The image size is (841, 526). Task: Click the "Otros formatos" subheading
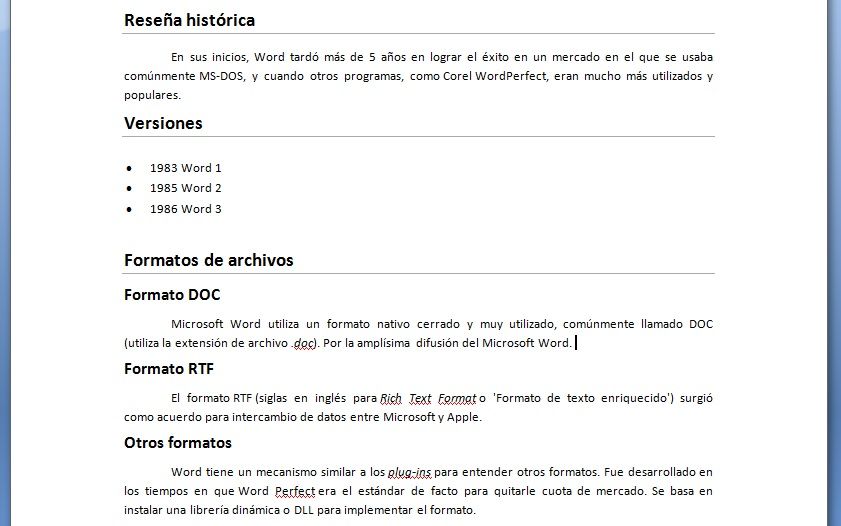point(178,443)
